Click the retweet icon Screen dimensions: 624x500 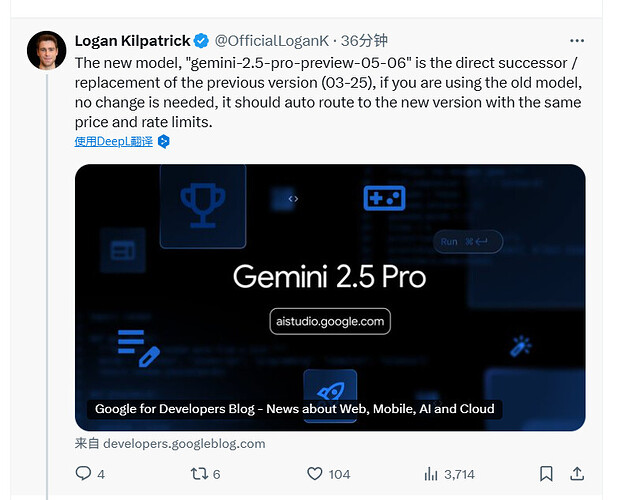199,474
